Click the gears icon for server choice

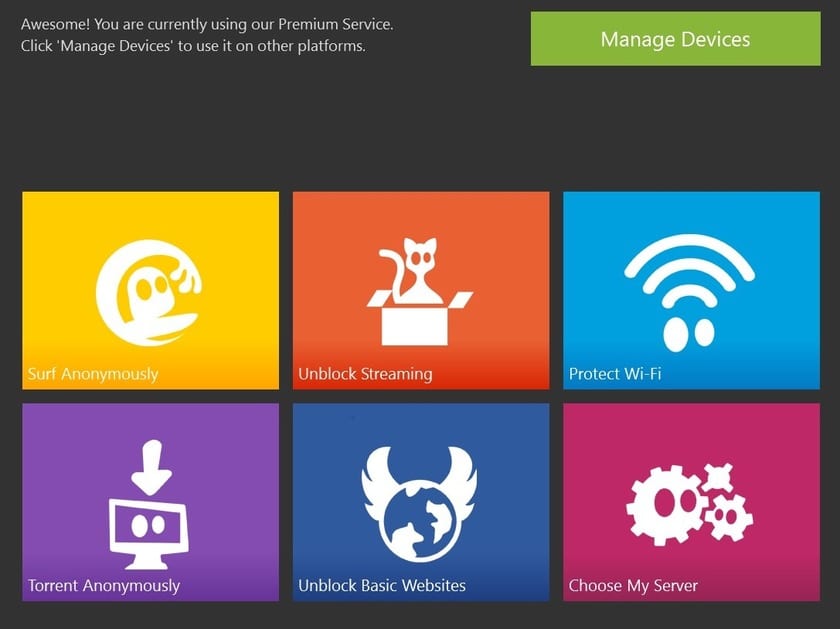pos(689,503)
